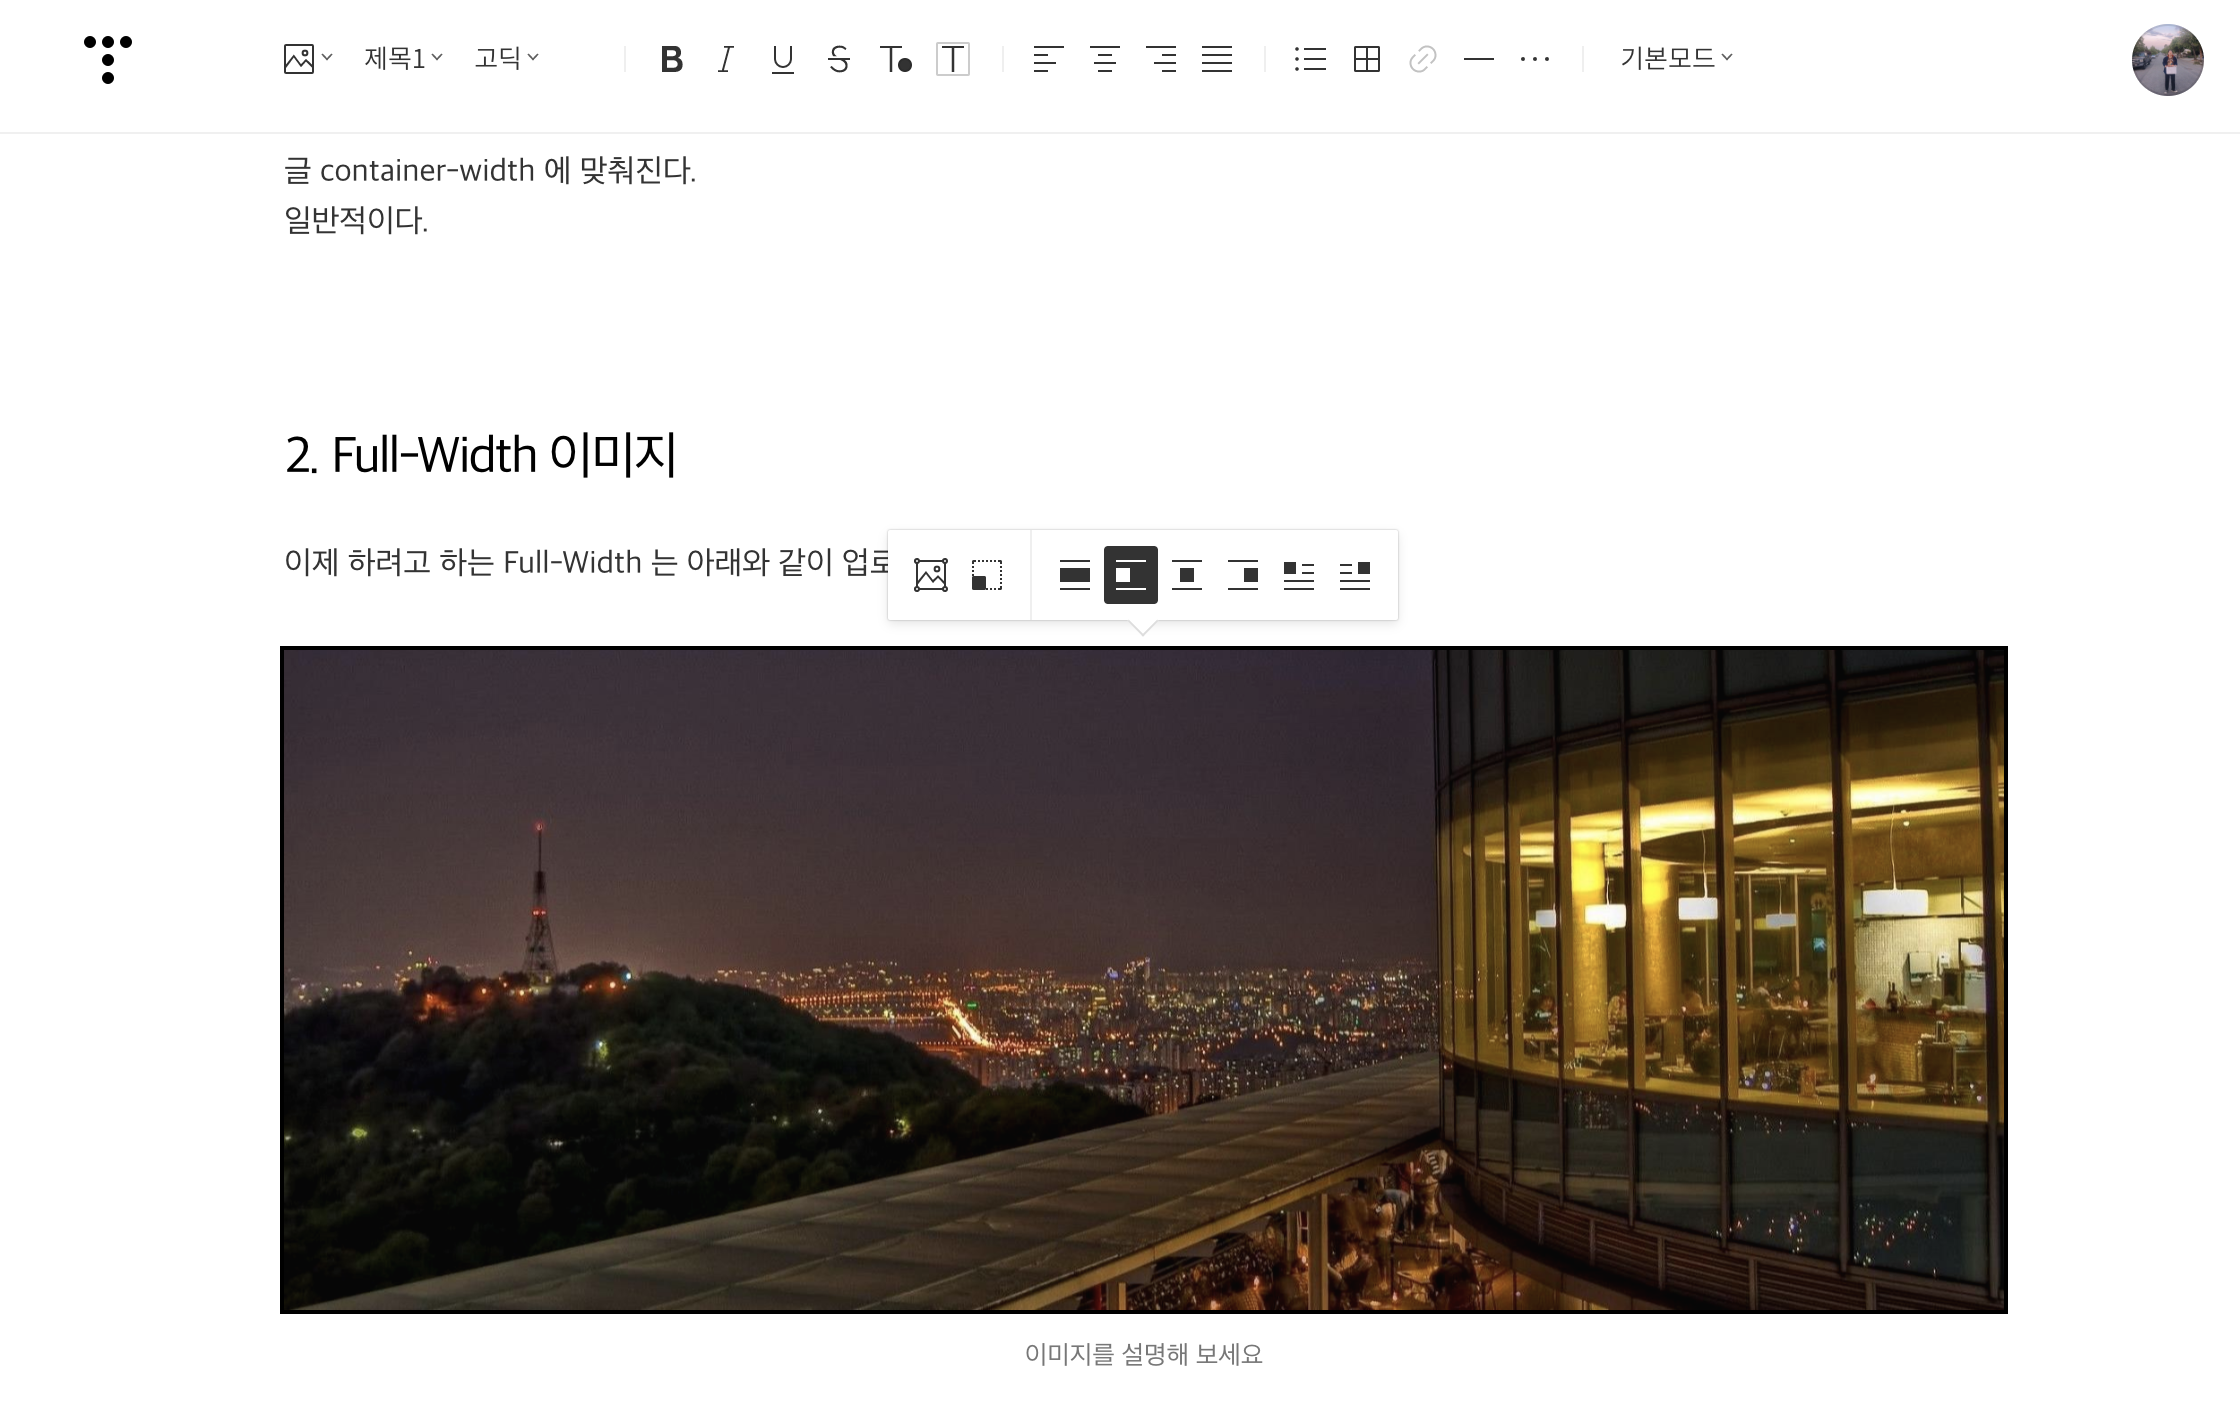This screenshot has height=1410, width=2240.
Task: Insert a horizontal divider line
Action: [1478, 60]
